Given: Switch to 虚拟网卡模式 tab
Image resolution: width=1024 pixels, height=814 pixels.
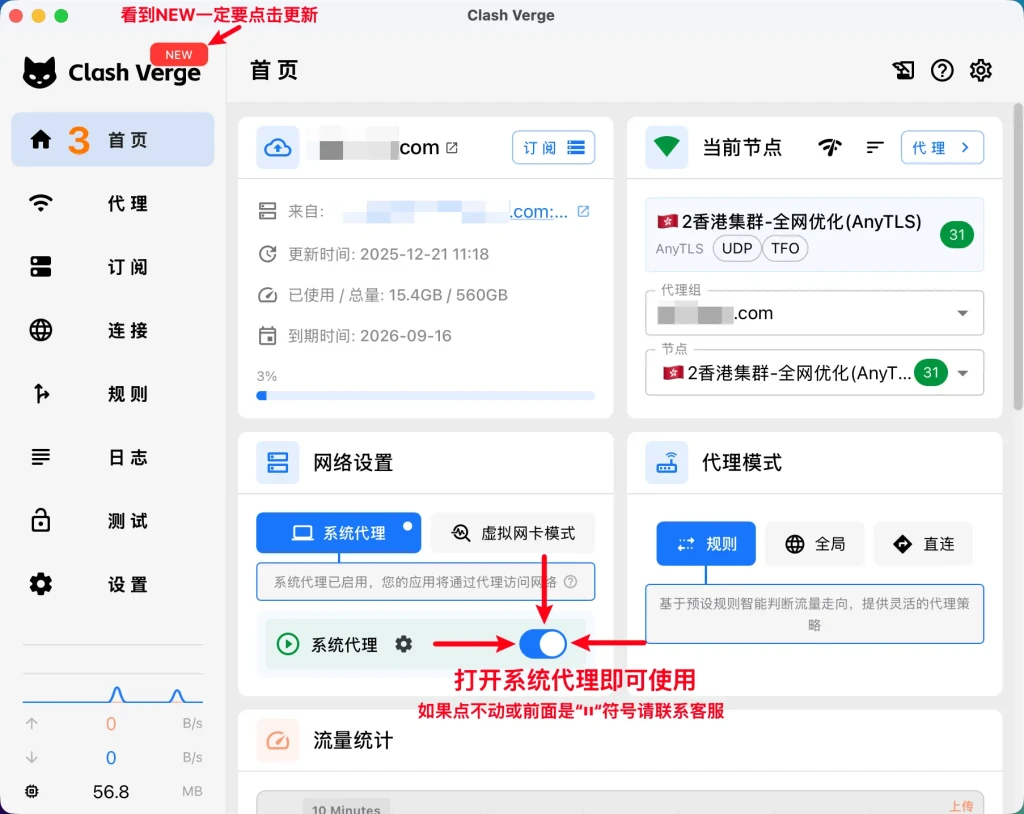Looking at the screenshot, I should pyautogui.click(x=513, y=533).
